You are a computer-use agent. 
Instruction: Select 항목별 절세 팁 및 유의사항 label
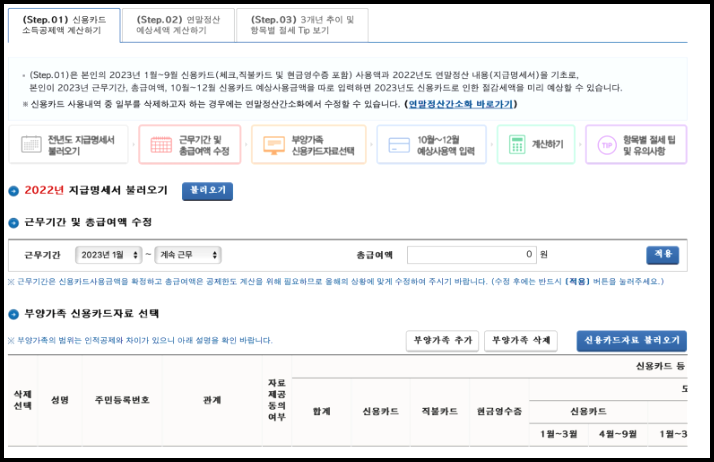click(x=649, y=145)
